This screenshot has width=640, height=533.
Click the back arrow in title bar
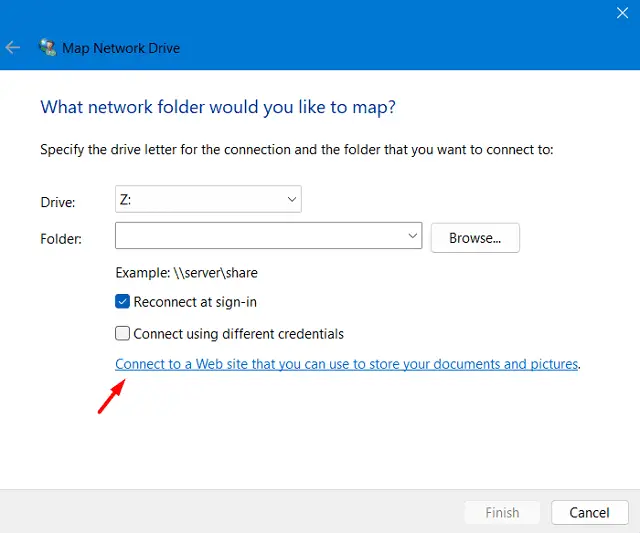(x=13, y=47)
